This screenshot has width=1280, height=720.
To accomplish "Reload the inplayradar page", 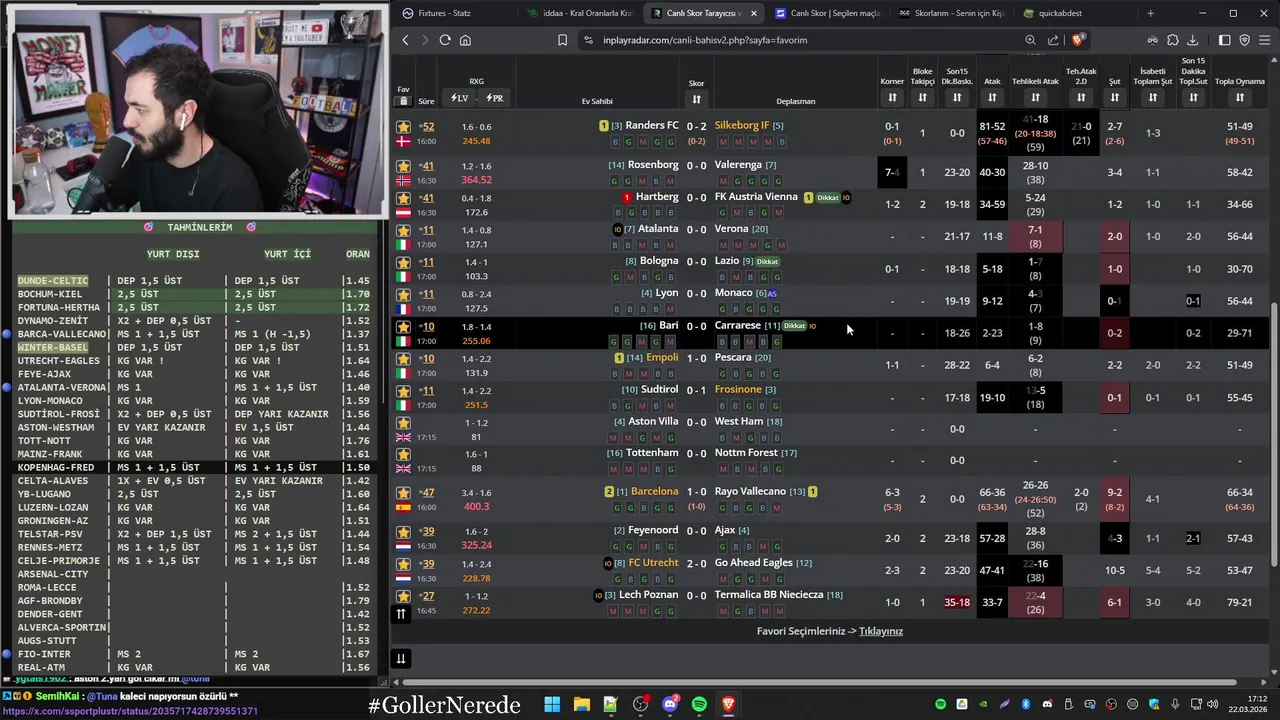I will (445, 40).
